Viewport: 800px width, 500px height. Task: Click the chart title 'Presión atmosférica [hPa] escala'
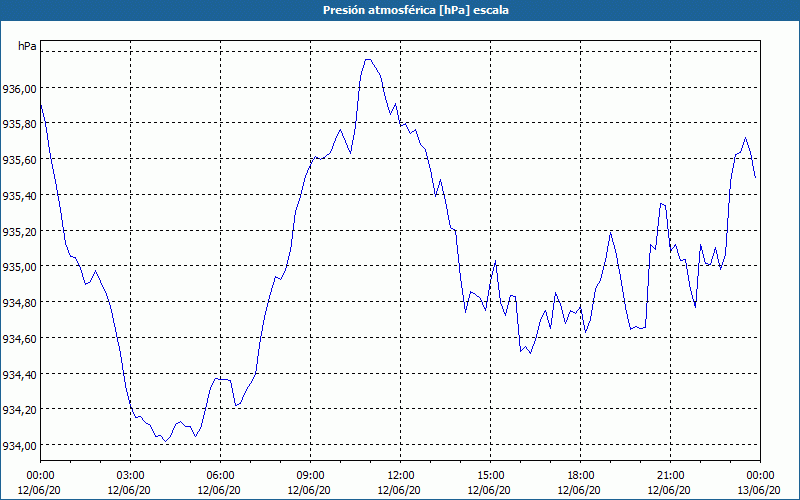tap(415, 10)
